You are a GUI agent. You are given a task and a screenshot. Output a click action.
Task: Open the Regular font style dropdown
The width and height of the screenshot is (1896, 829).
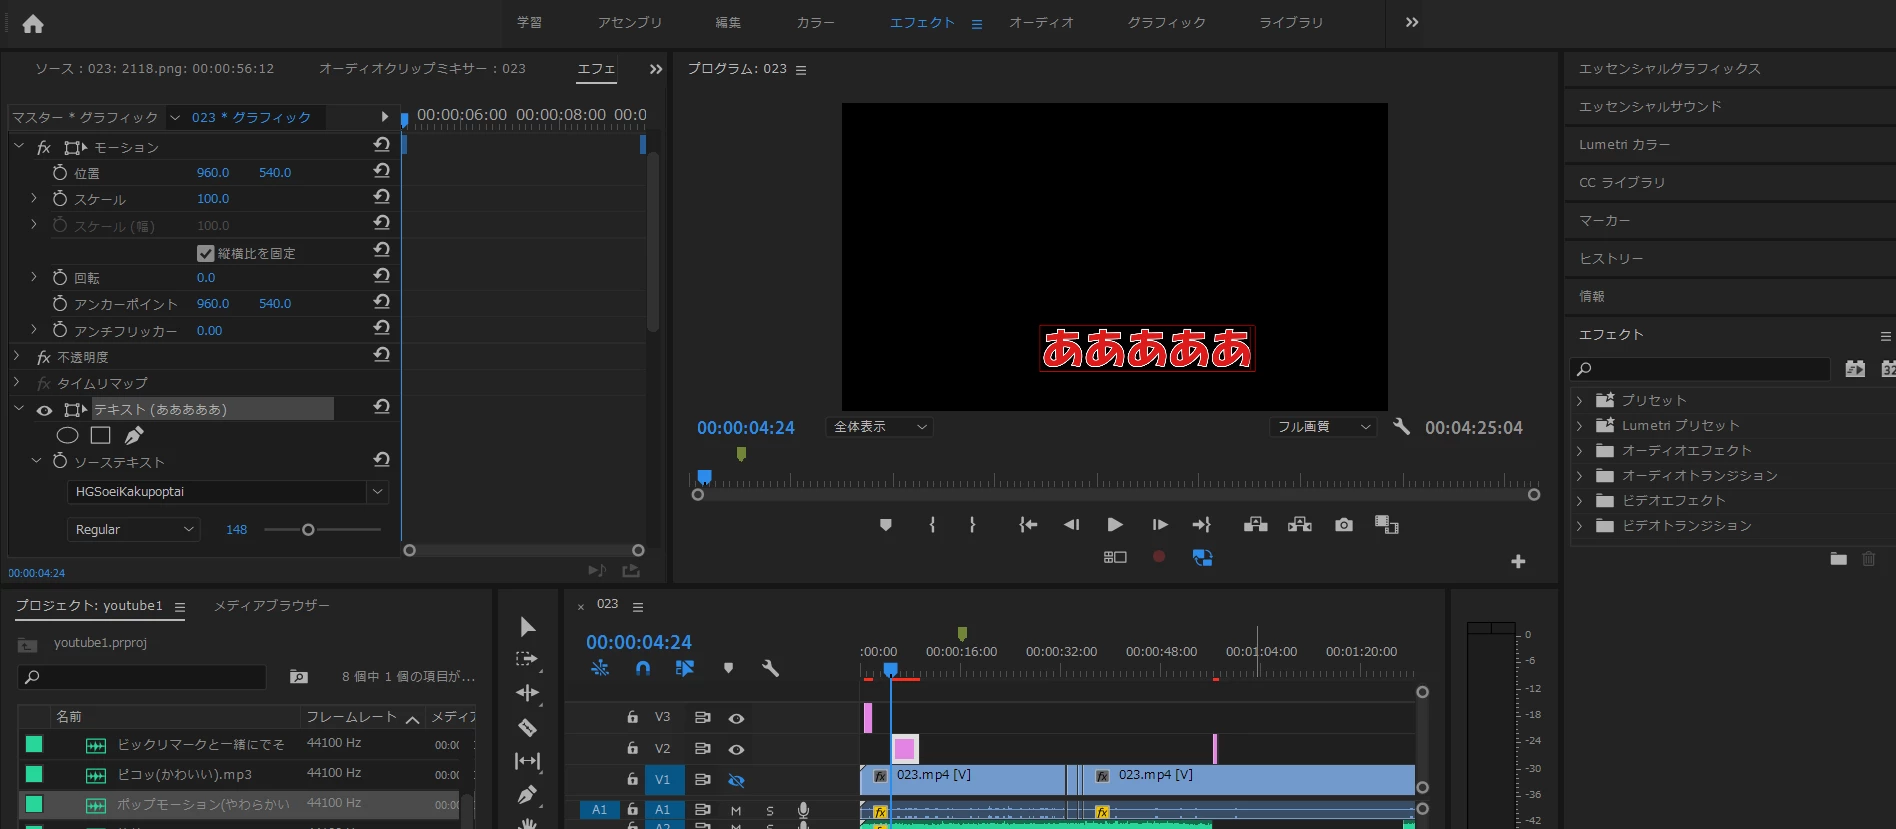134,529
